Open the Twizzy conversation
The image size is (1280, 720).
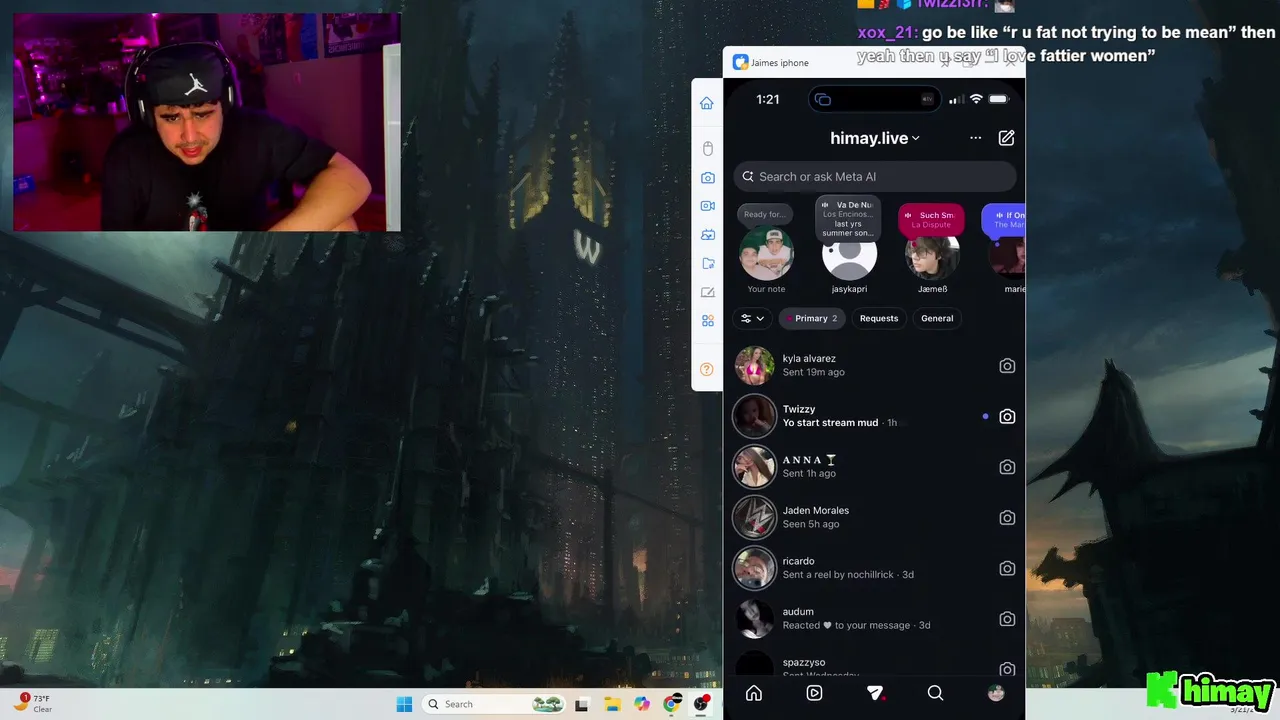(874, 416)
